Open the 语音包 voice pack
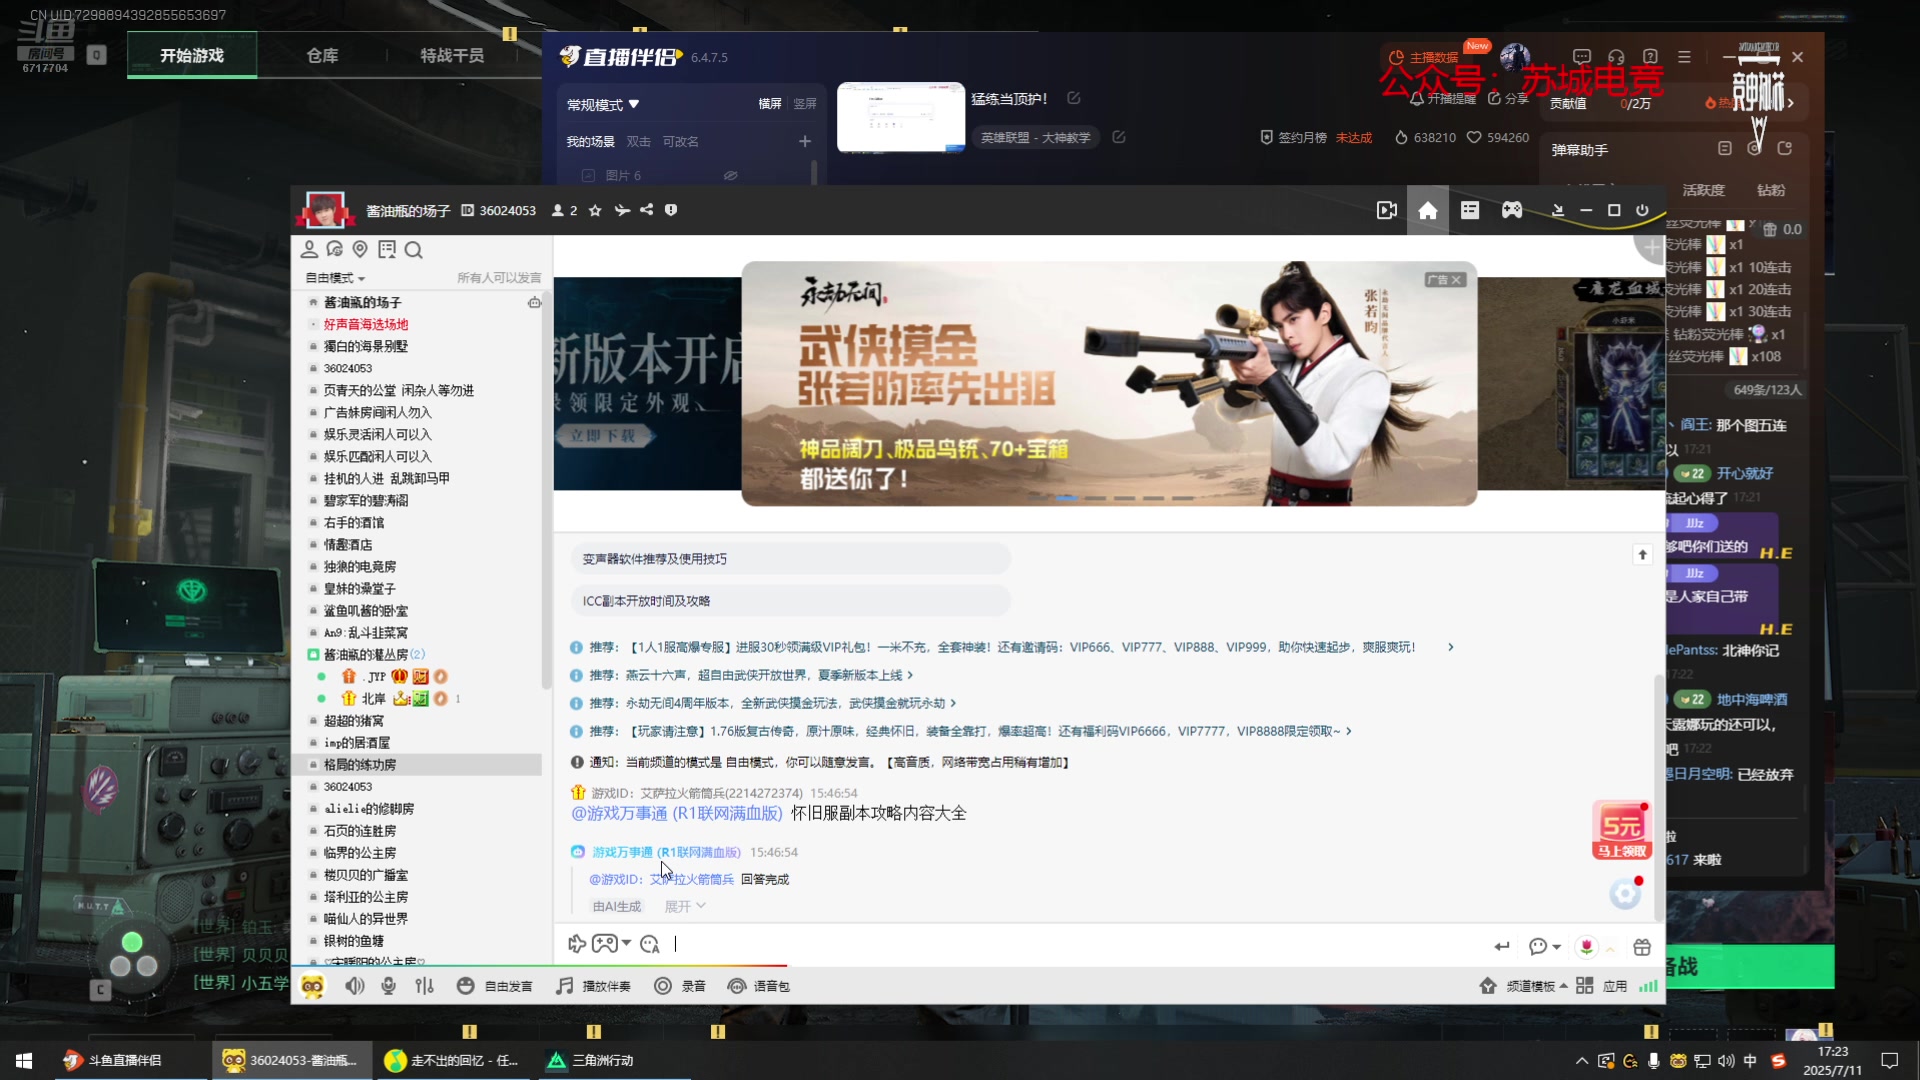 (758, 986)
